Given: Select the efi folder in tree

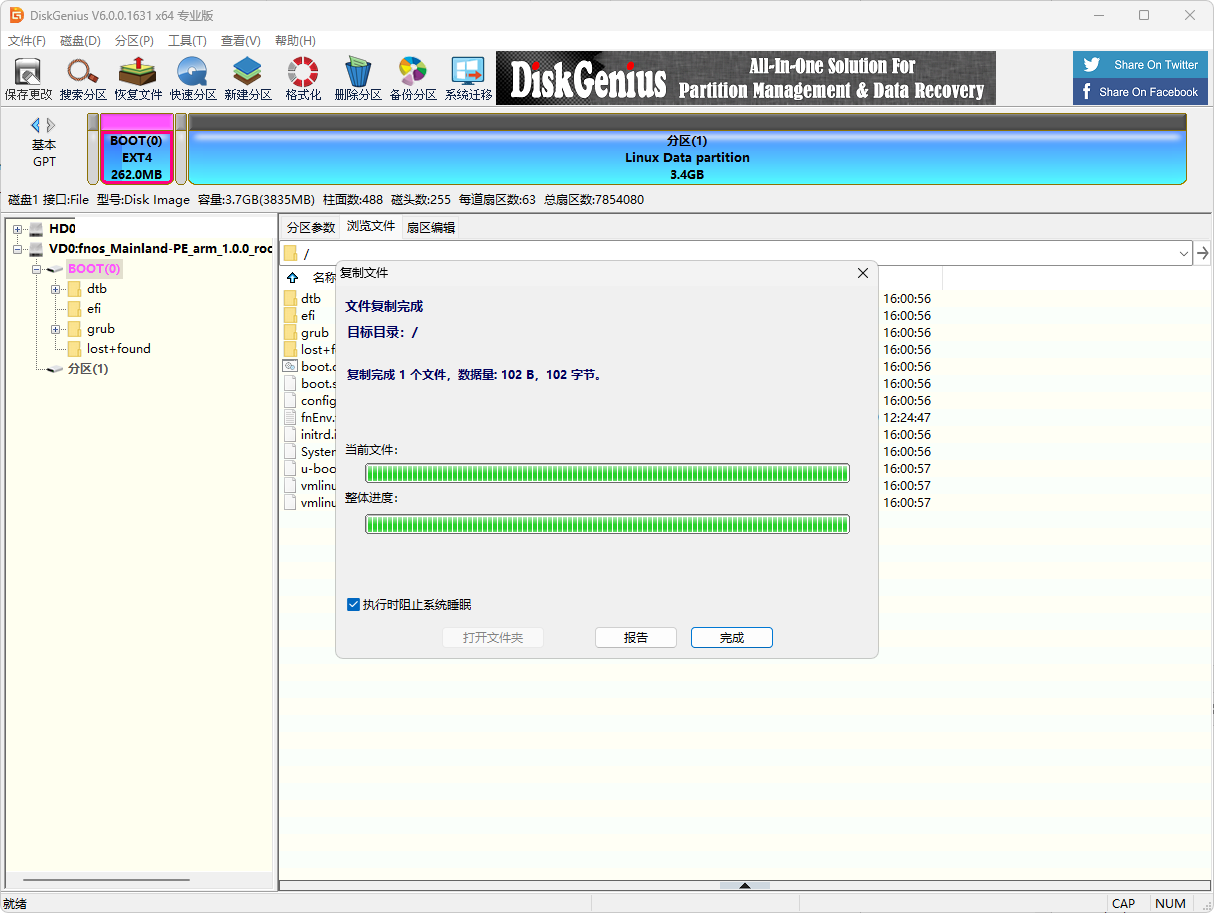Looking at the screenshot, I should 94,309.
